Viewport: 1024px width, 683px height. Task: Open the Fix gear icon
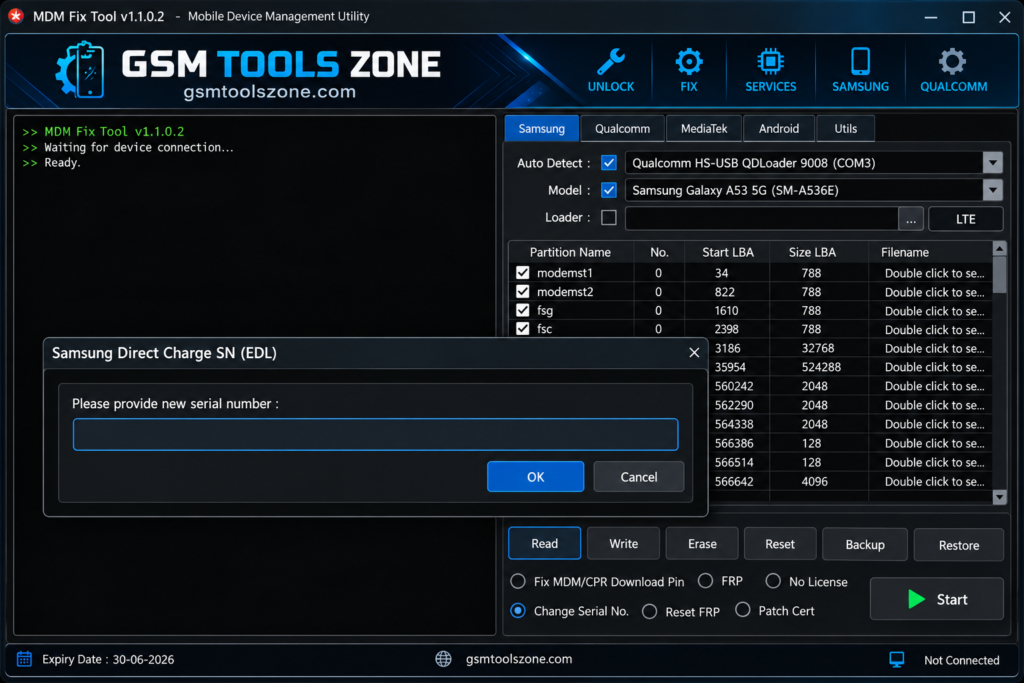(x=688, y=62)
